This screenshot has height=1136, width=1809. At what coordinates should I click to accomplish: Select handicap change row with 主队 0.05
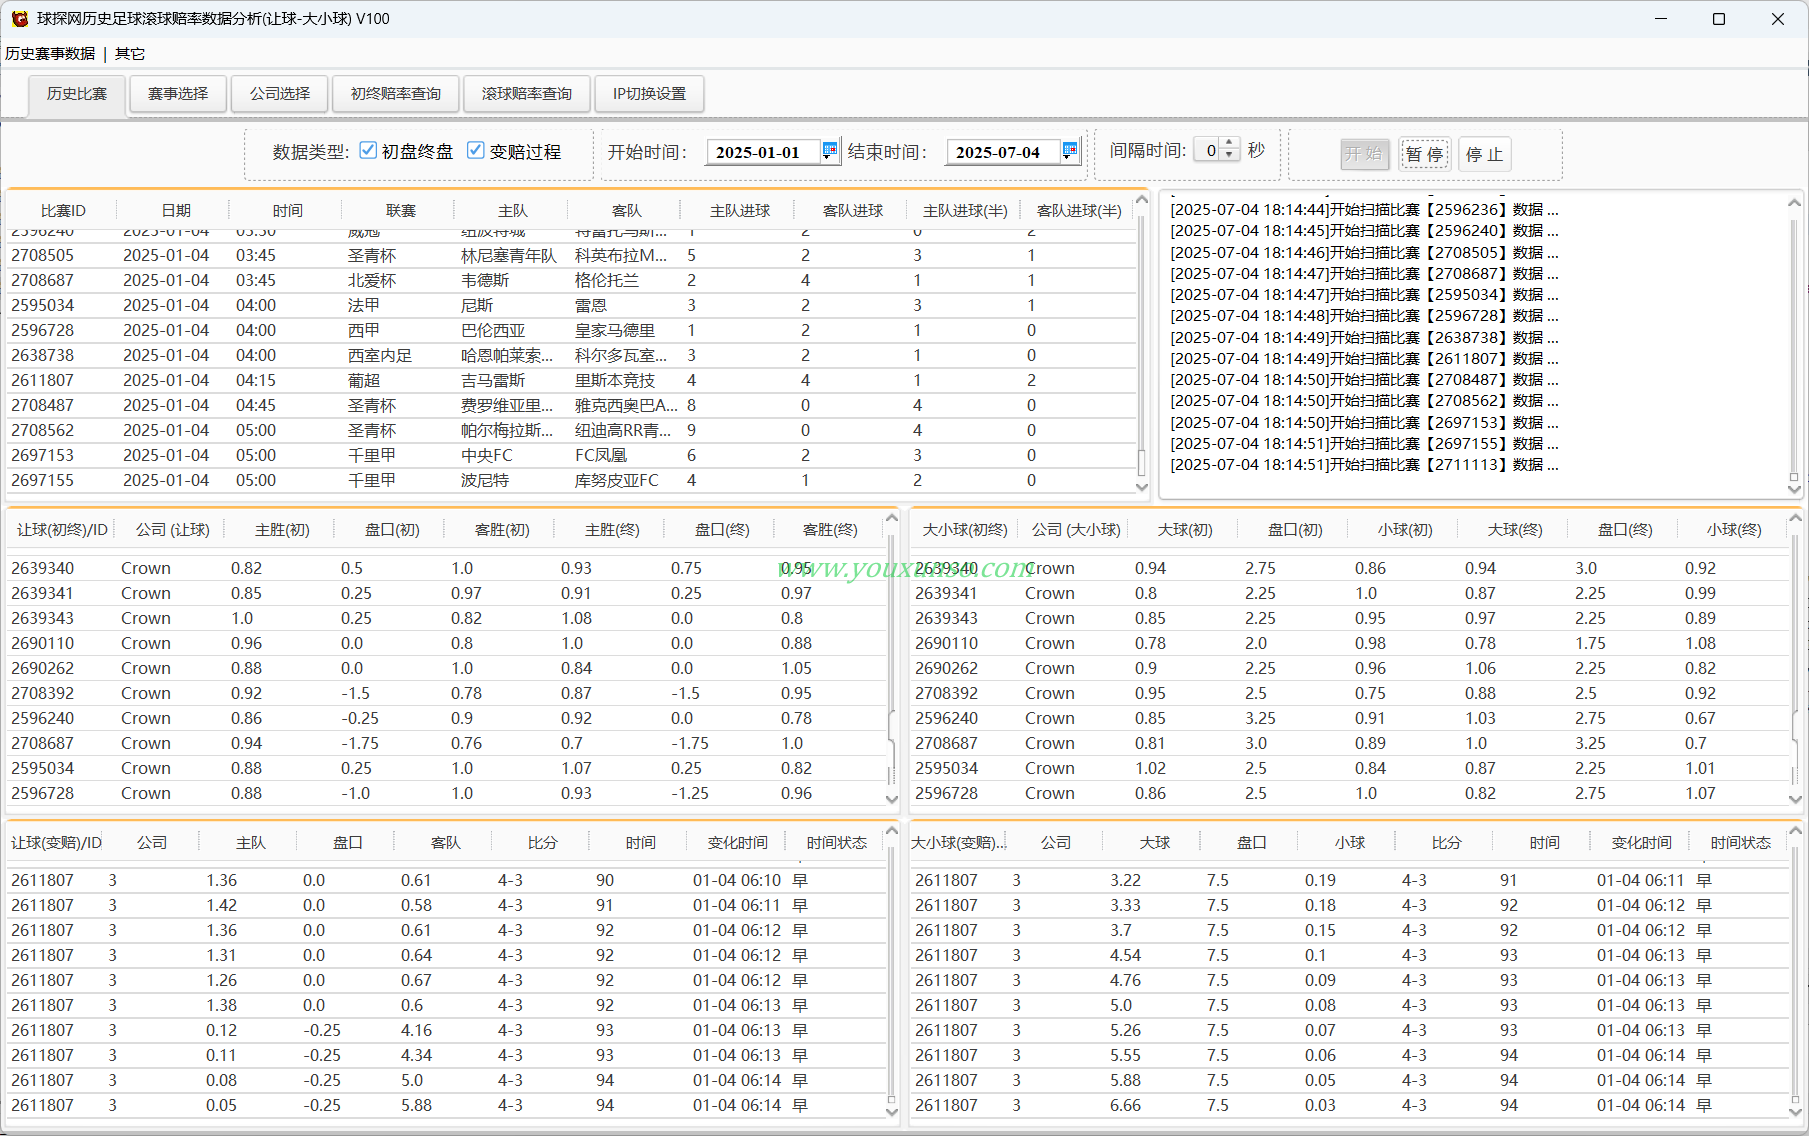[x=446, y=1106]
